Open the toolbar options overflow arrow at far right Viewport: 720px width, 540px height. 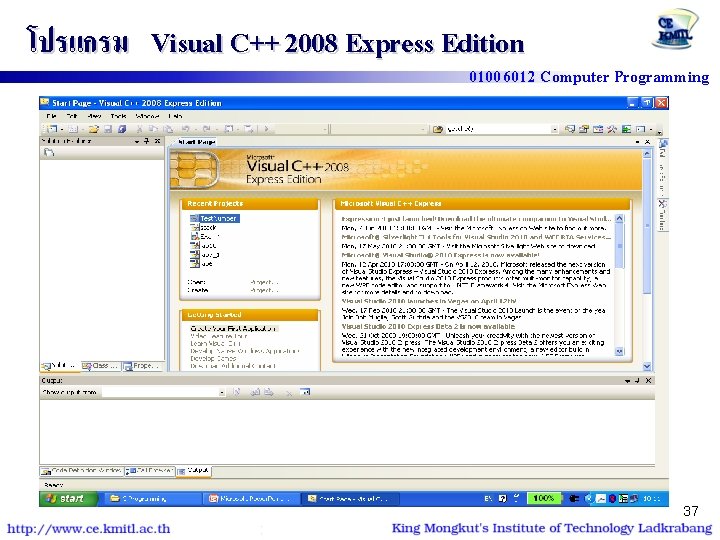coord(659,131)
